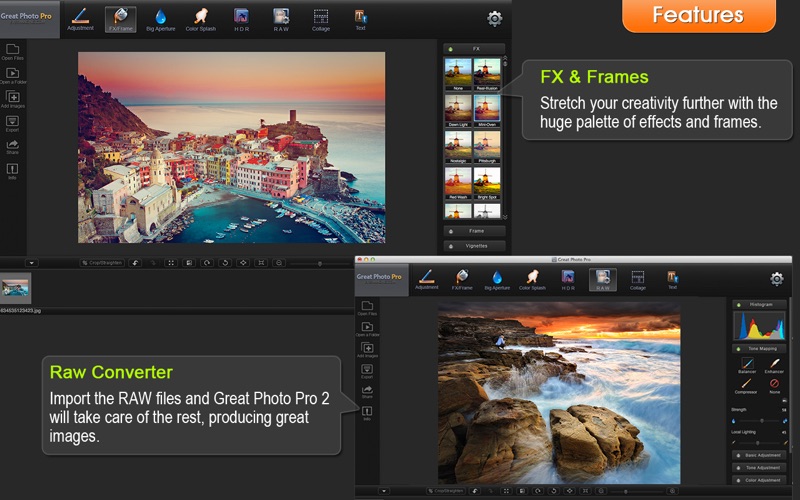The image size is (800, 500).
Task: Click the Text icon in the RAW window toolbar
Action: click(x=672, y=279)
